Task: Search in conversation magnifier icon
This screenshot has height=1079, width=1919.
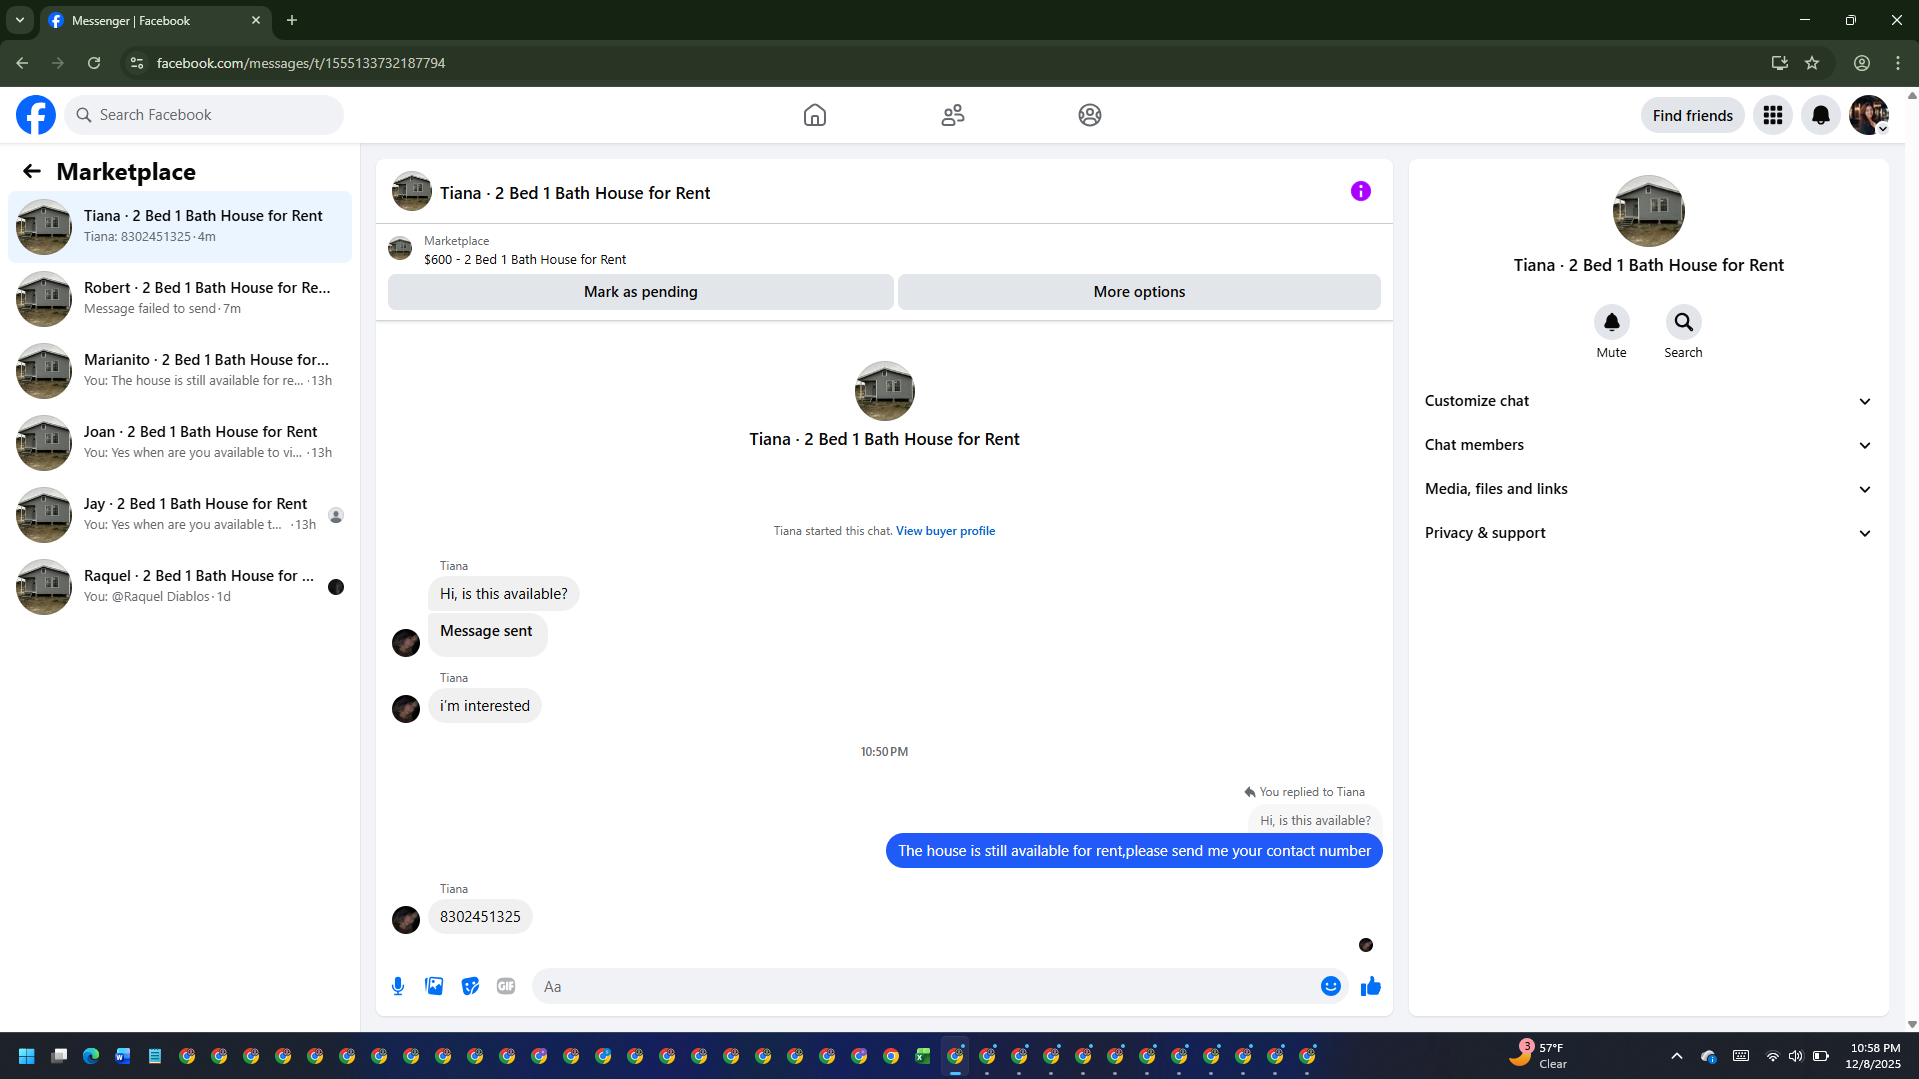Action: point(1683,322)
